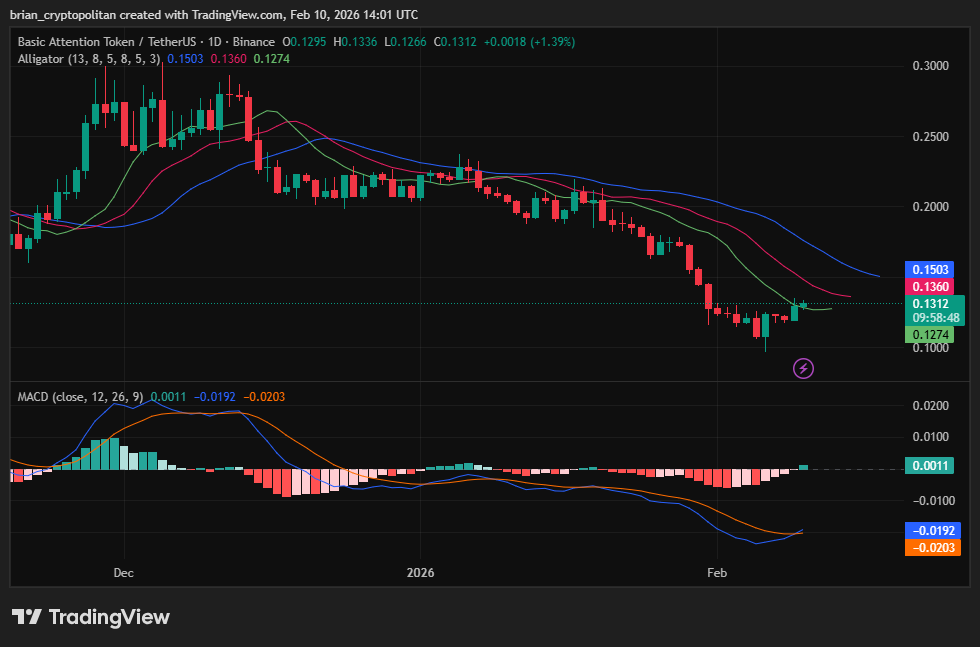The height and width of the screenshot is (647, 980).
Task: Click the red 0.1360 price label
Action: 929,286
